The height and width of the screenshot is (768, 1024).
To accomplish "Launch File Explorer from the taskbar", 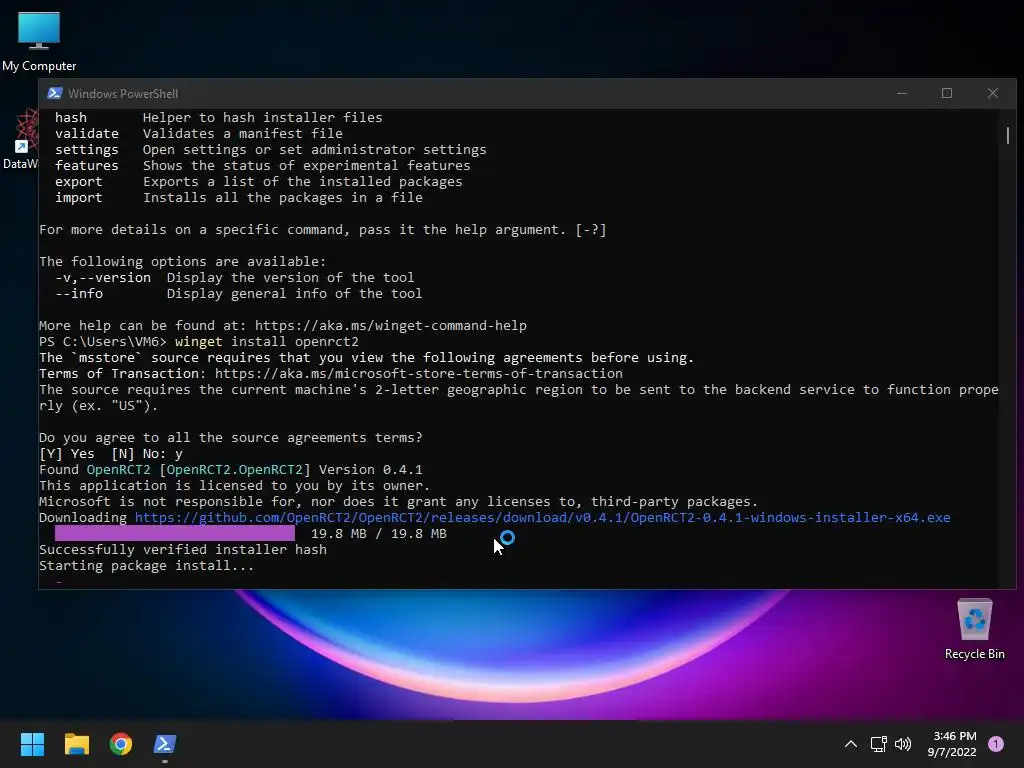I will [76, 744].
